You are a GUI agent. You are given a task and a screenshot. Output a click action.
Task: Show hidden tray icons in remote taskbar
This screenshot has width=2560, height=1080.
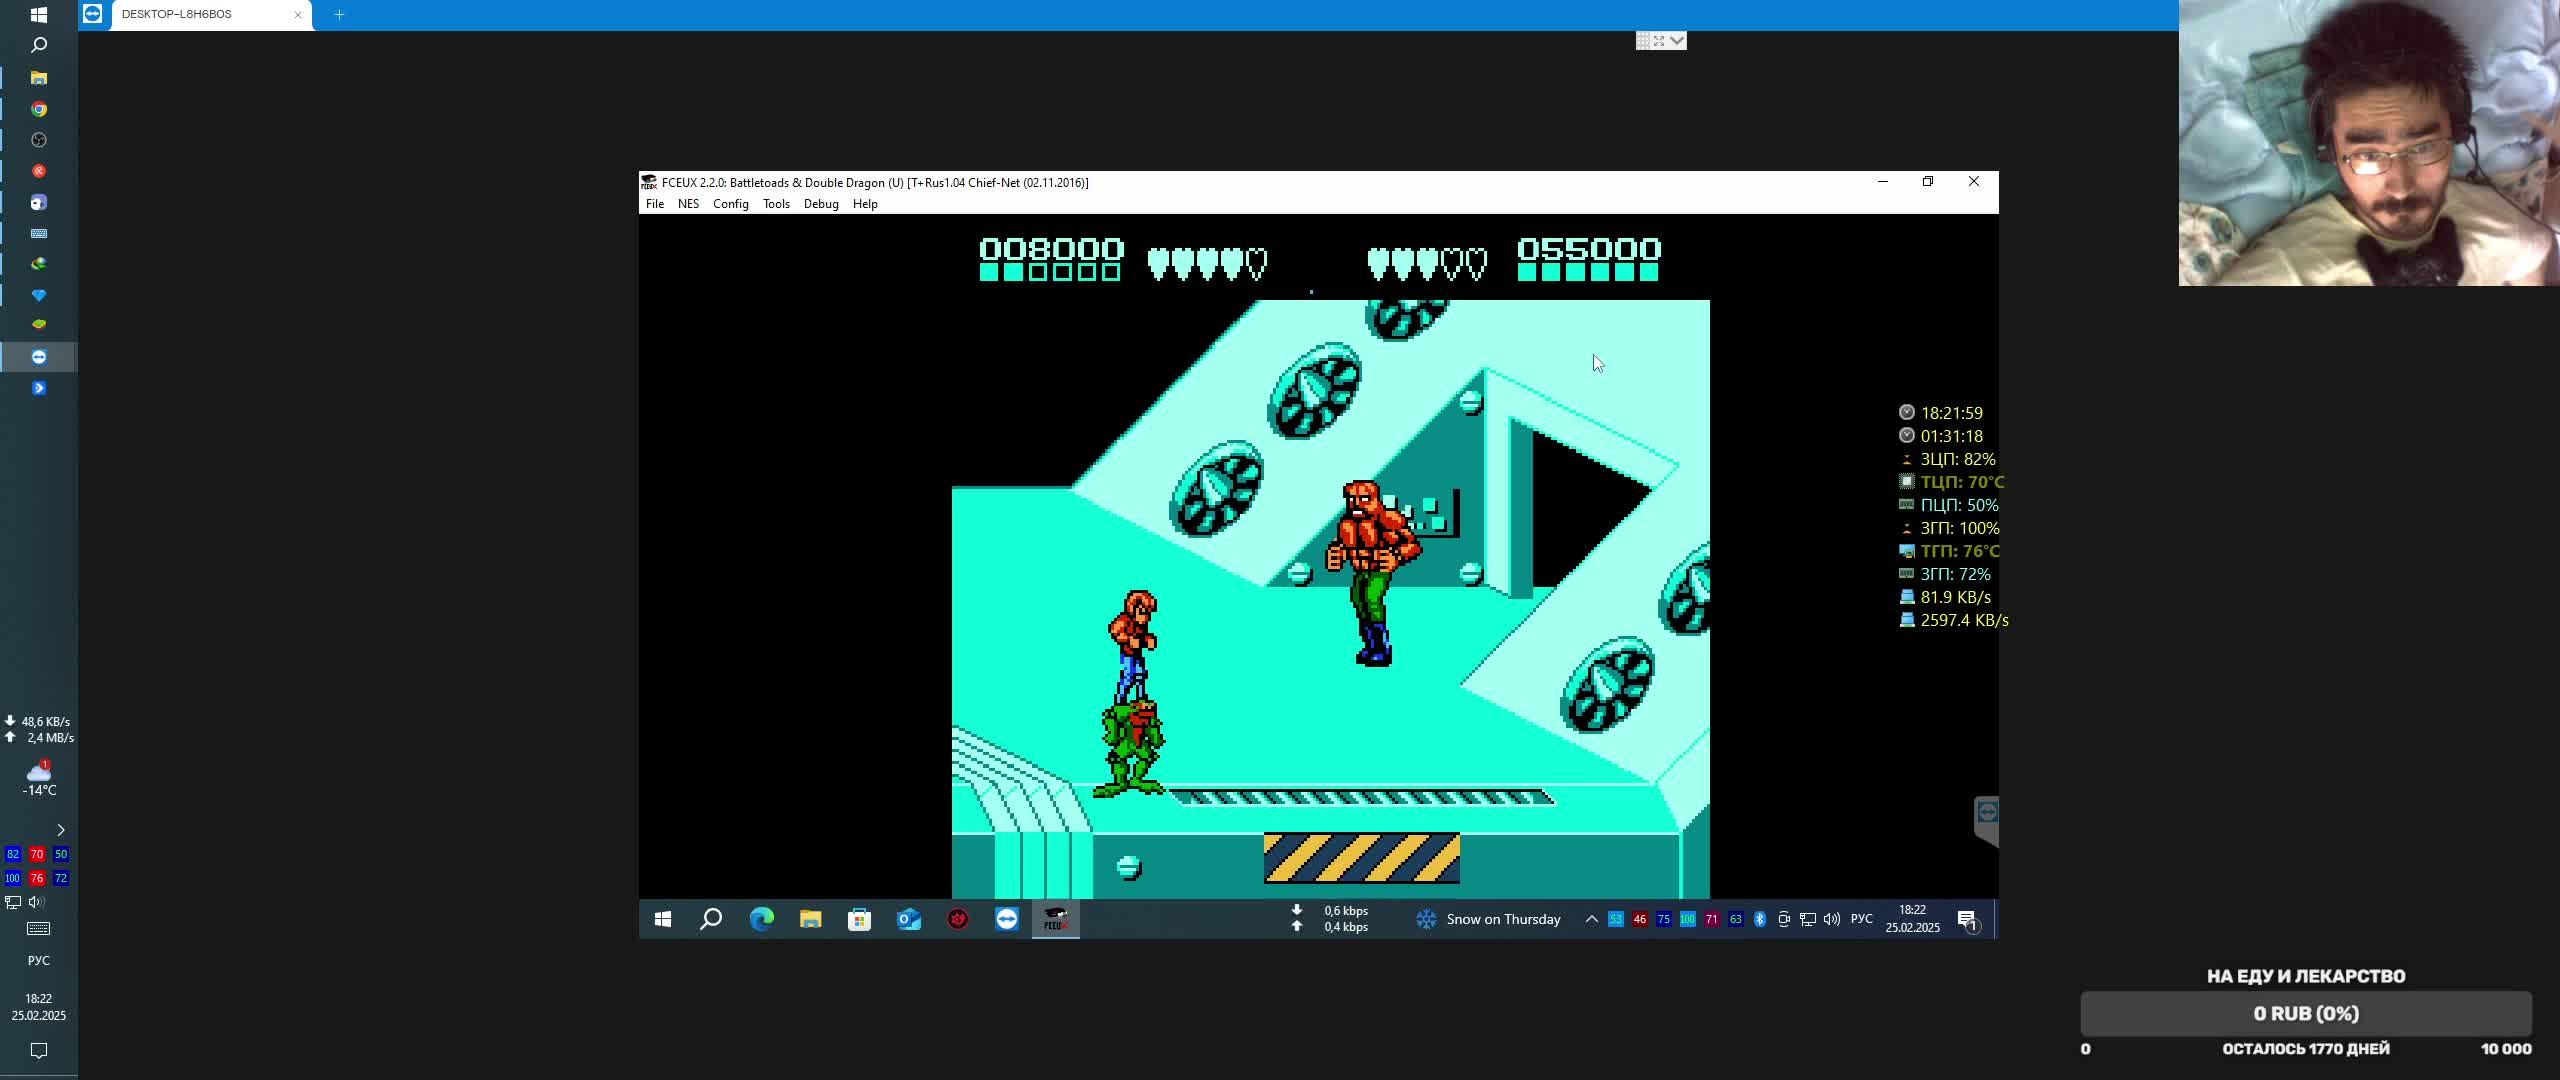tap(1591, 919)
